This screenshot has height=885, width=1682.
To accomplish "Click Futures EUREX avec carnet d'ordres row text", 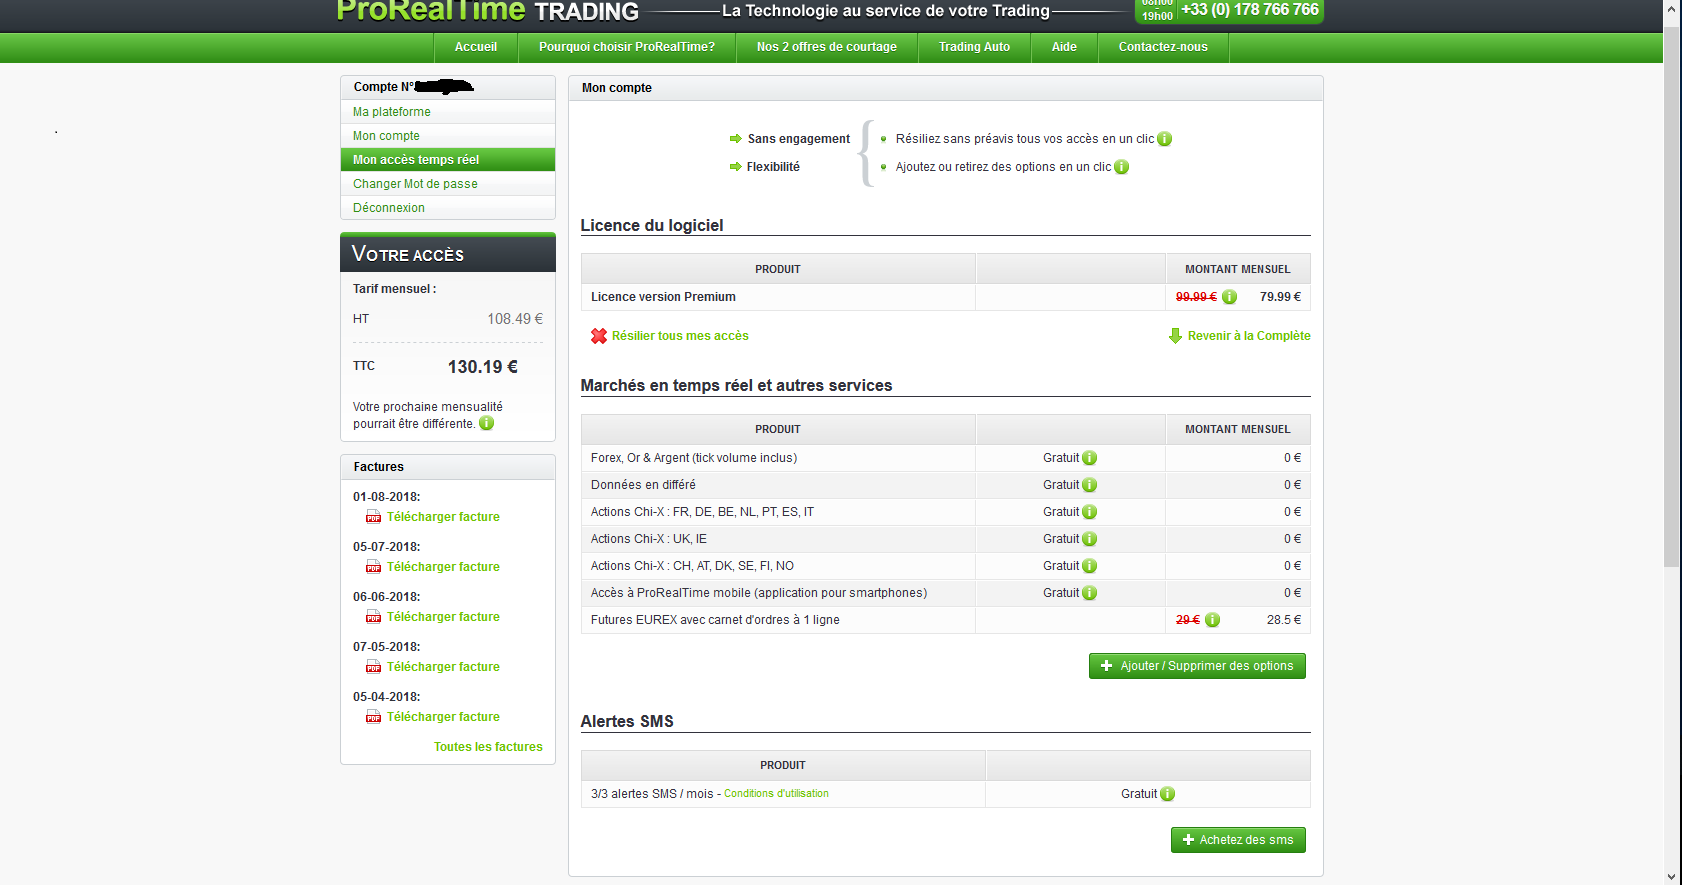I will click(715, 620).
